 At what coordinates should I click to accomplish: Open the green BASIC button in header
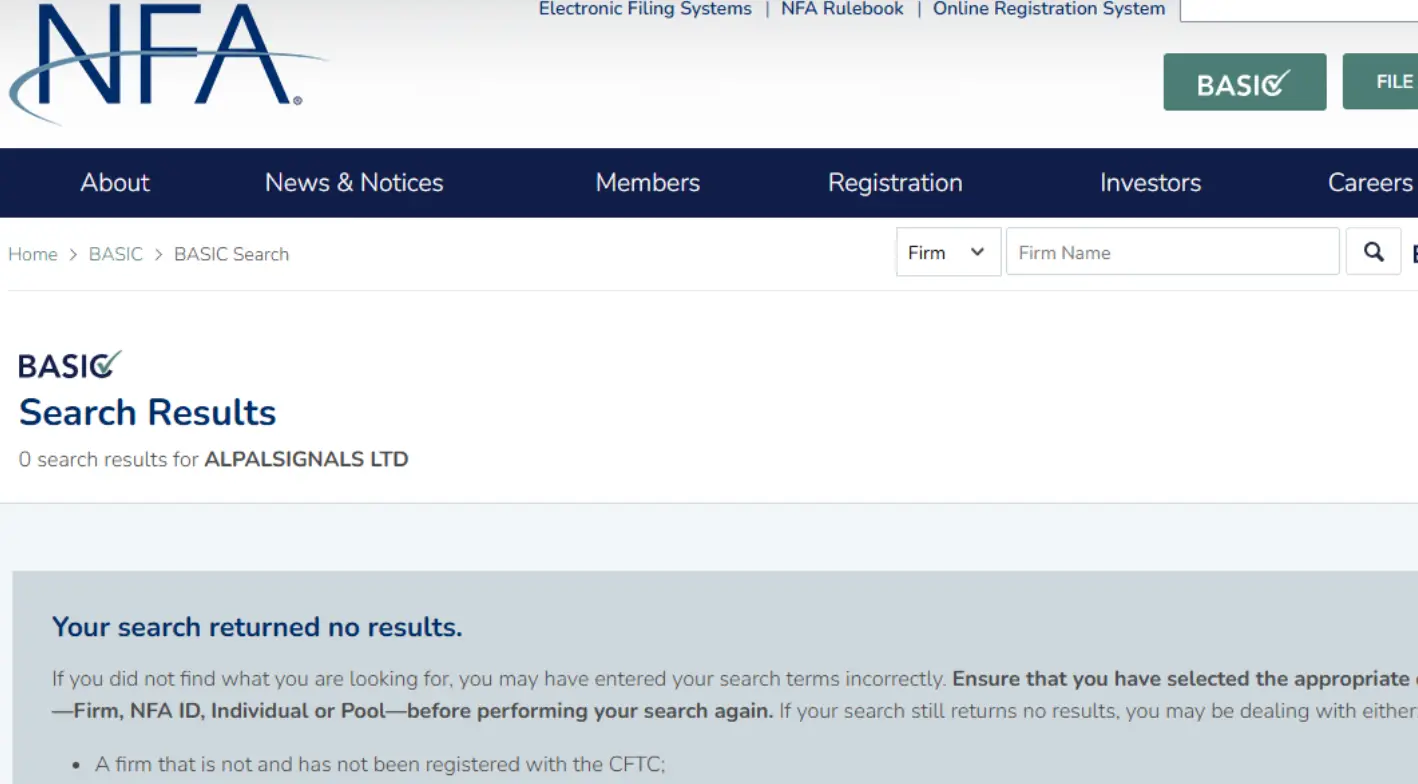click(x=1244, y=82)
